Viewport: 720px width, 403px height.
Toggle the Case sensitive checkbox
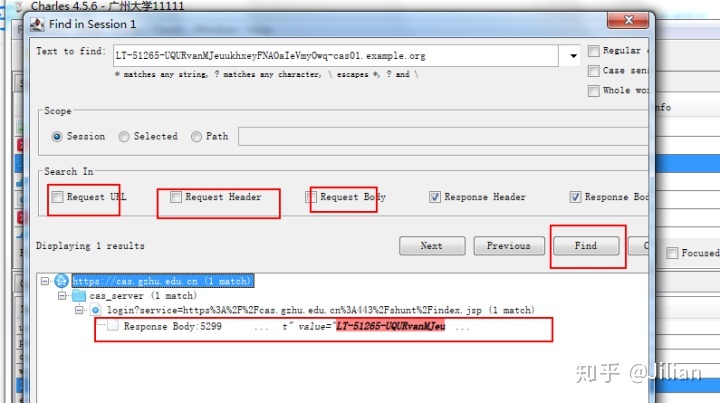(593, 71)
